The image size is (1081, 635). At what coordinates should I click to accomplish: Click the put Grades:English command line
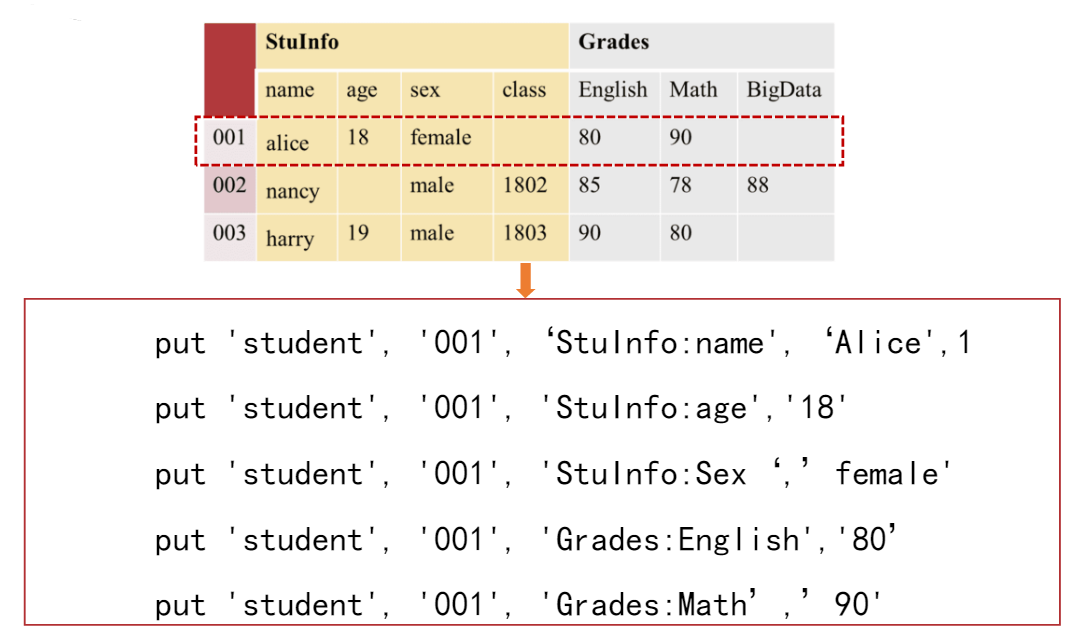(526, 538)
